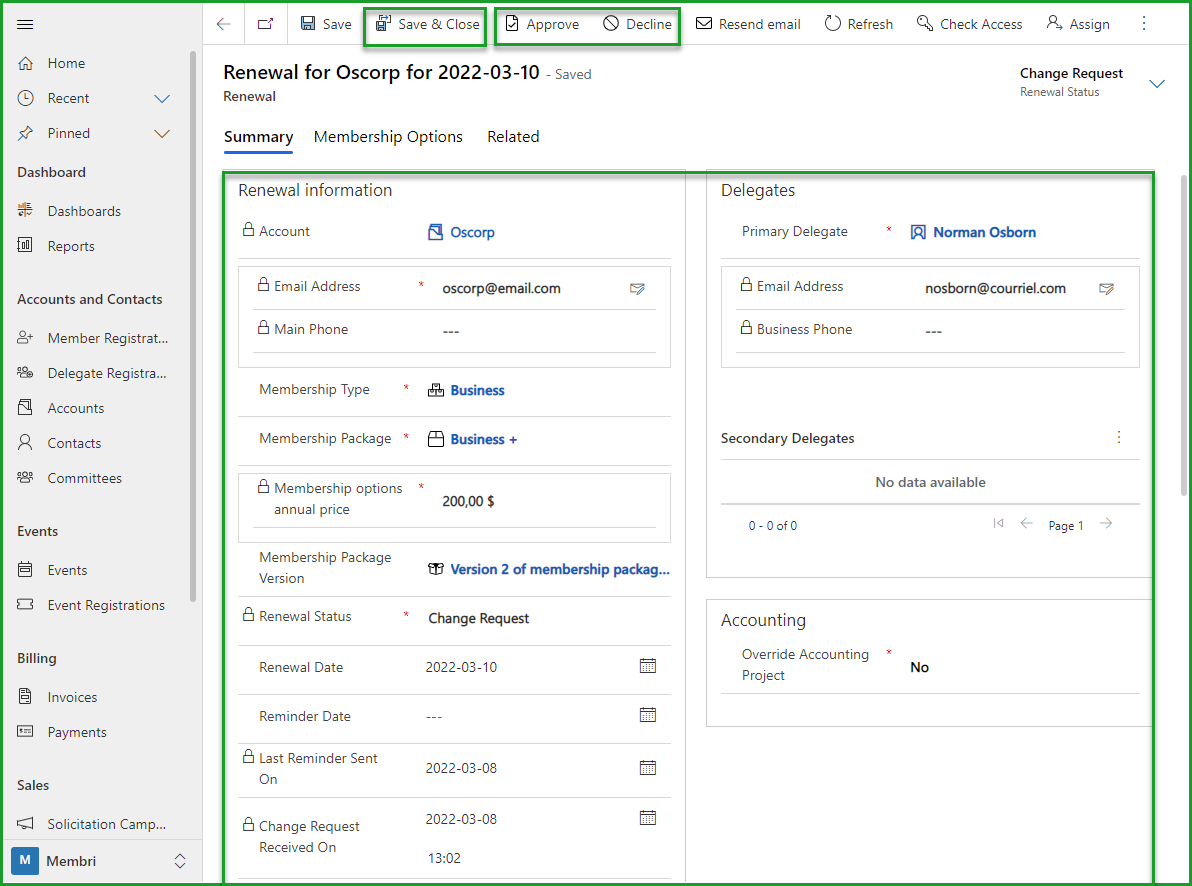Switch to the Related tab
Image resolution: width=1192 pixels, height=886 pixels.
coord(513,137)
